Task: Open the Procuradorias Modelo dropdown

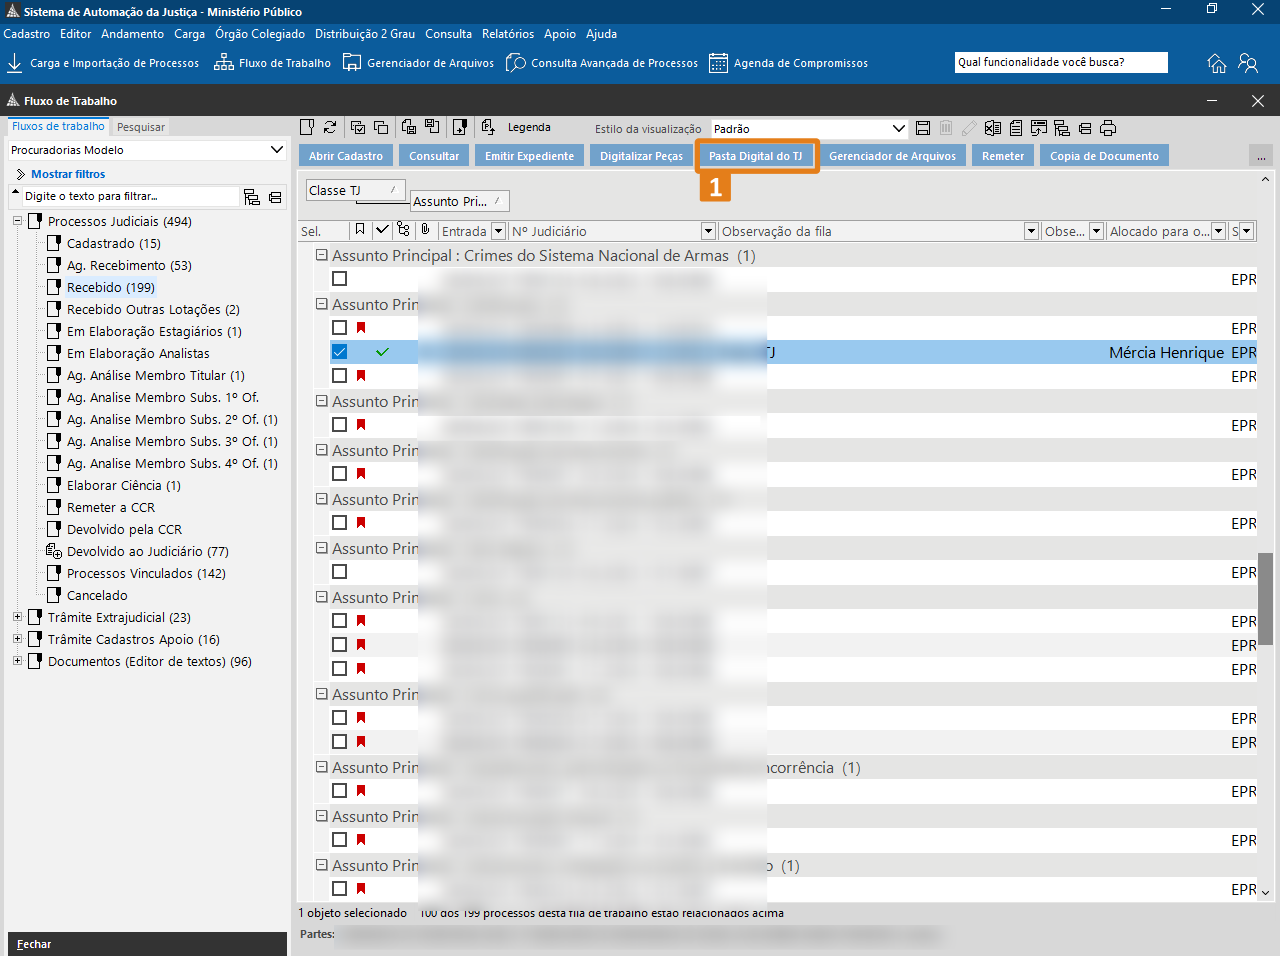Action: coord(147,150)
